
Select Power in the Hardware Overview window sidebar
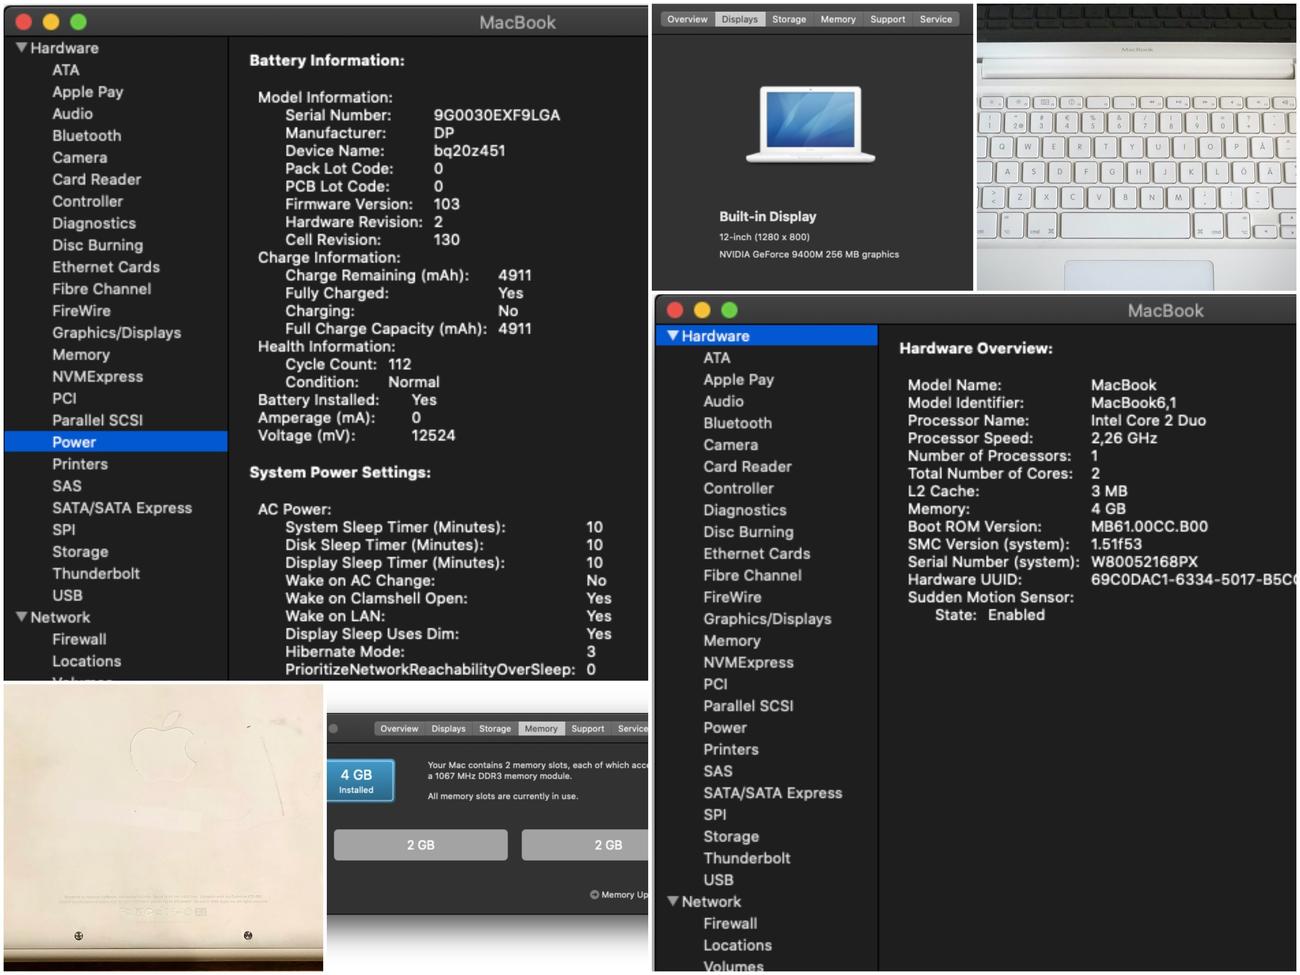pyautogui.click(x=725, y=728)
